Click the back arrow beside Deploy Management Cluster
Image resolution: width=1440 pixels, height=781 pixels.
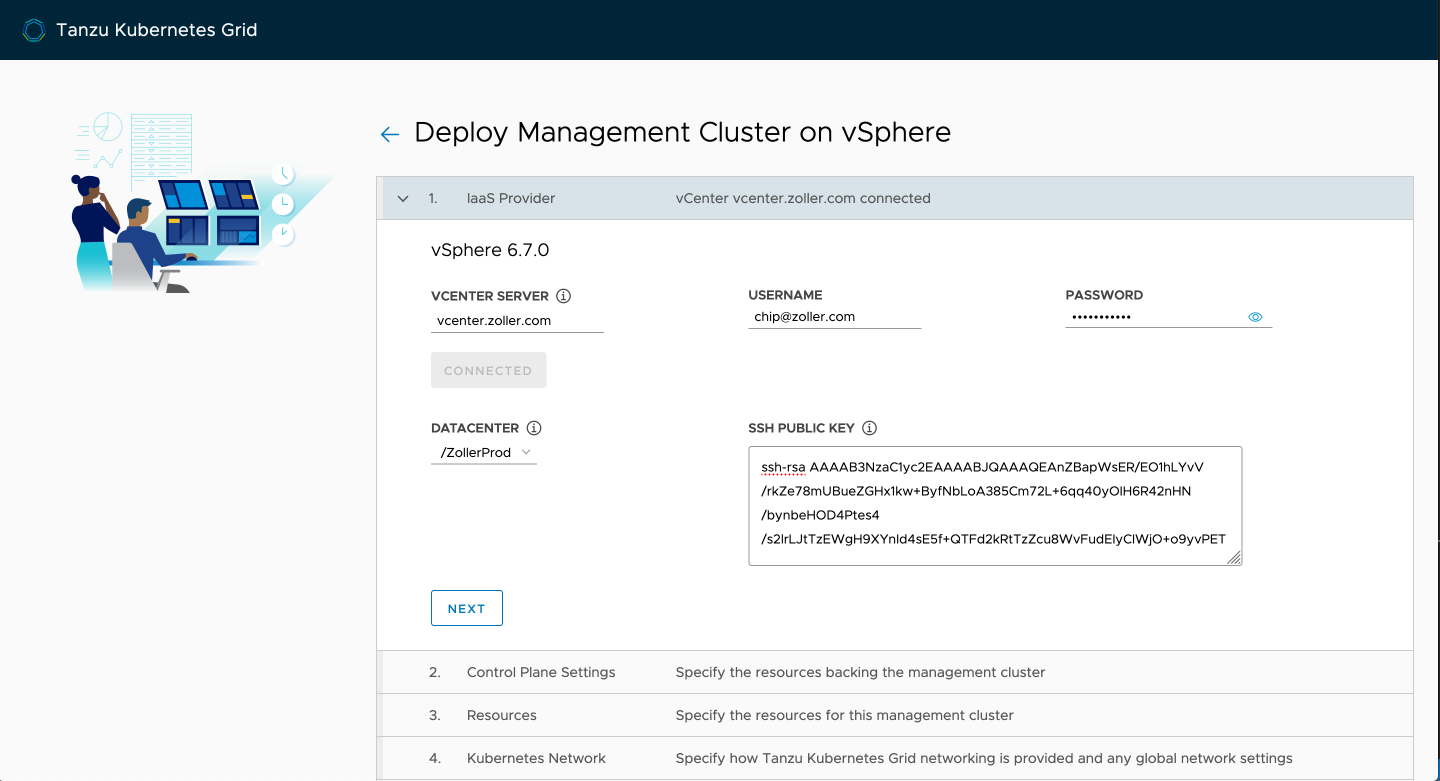click(x=390, y=134)
